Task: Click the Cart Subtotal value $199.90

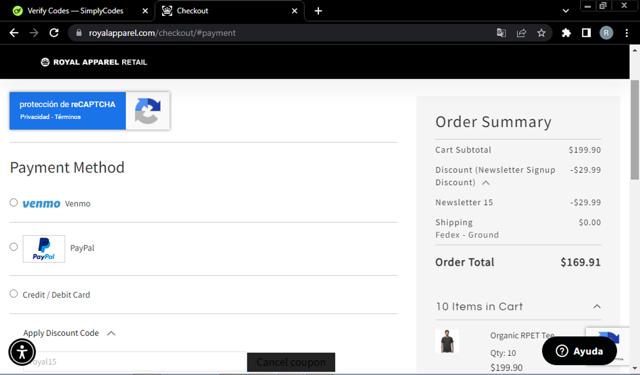Action: pyautogui.click(x=585, y=150)
